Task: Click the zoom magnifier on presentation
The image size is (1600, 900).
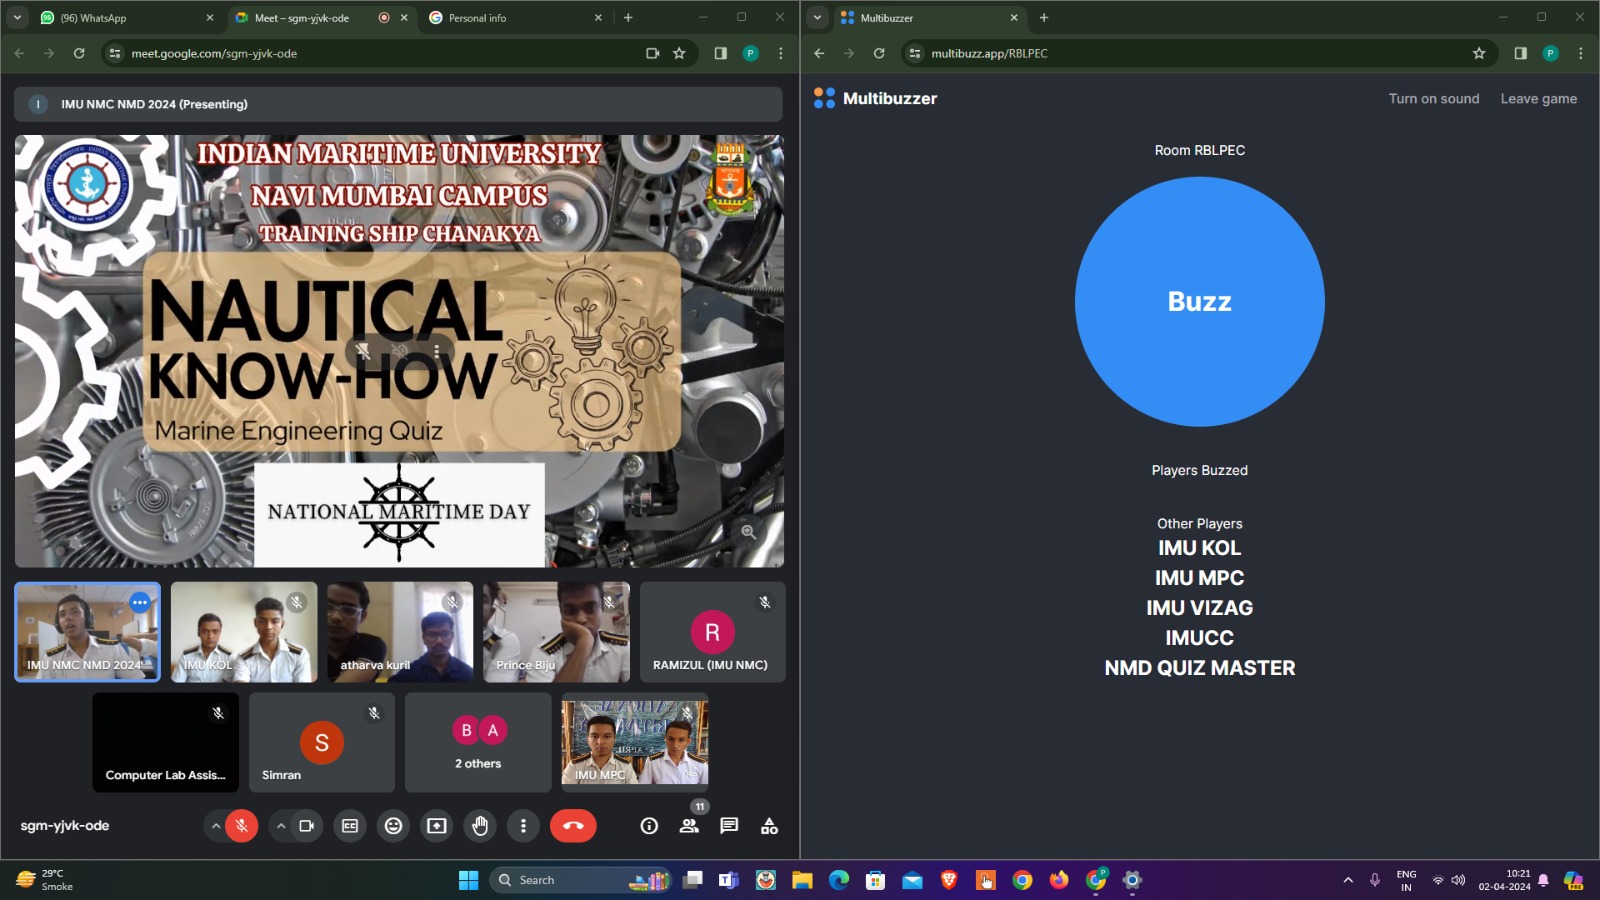Action: [748, 532]
